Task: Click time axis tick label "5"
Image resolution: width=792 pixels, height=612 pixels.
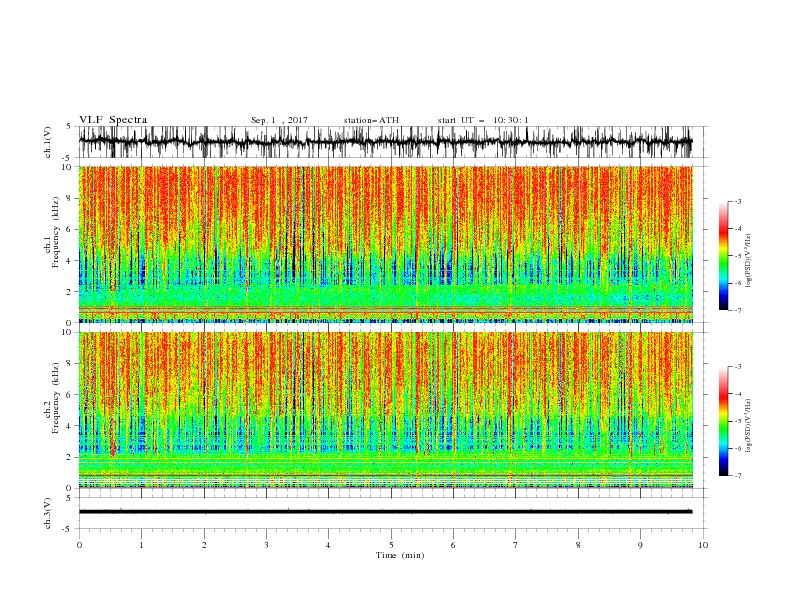Action: [391, 545]
